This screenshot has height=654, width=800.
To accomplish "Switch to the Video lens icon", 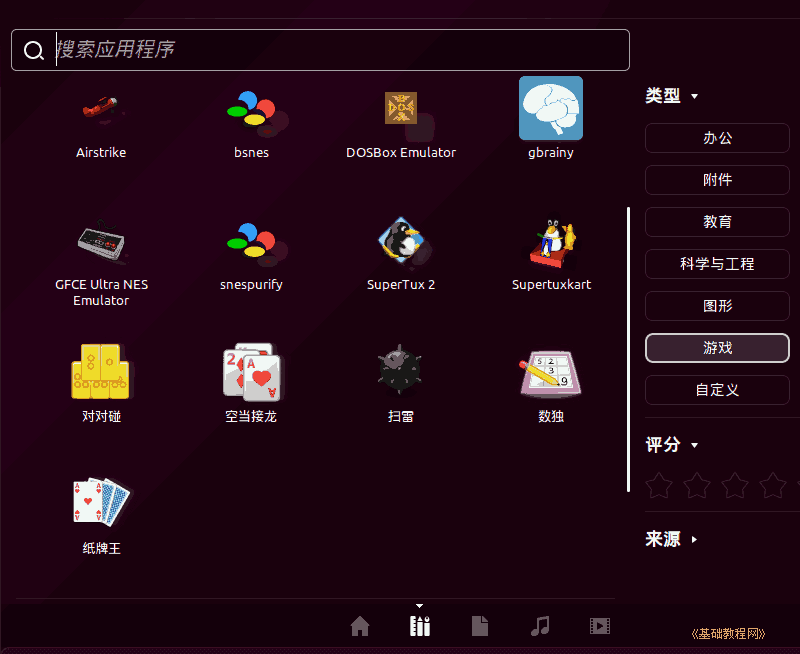I will pyautogui.click(x=600, y=626).
